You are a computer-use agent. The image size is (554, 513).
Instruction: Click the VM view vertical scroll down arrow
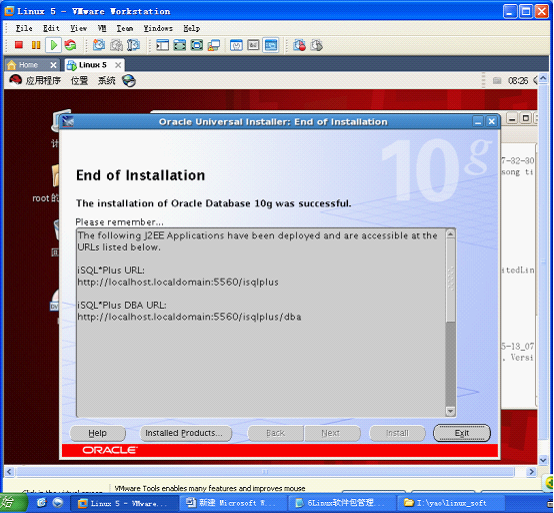(543, 460)
